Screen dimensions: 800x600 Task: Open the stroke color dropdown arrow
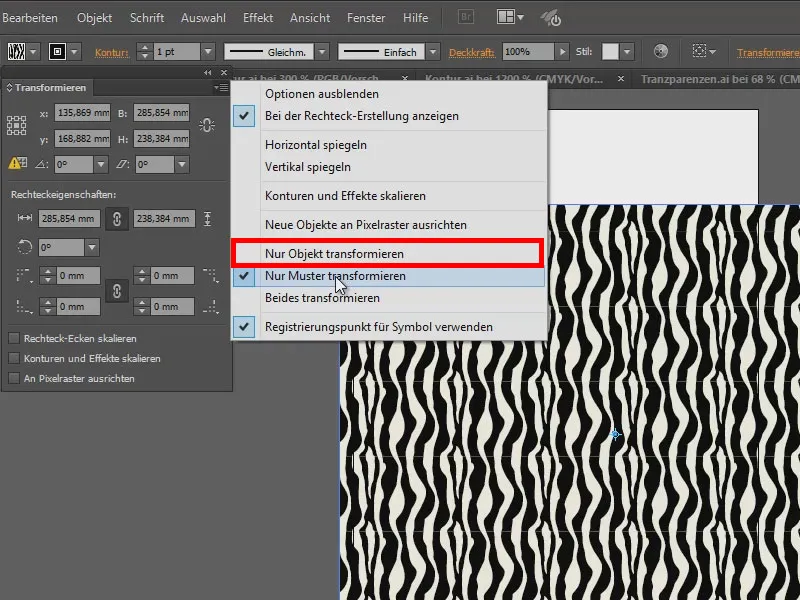click(x=74, y=52)
